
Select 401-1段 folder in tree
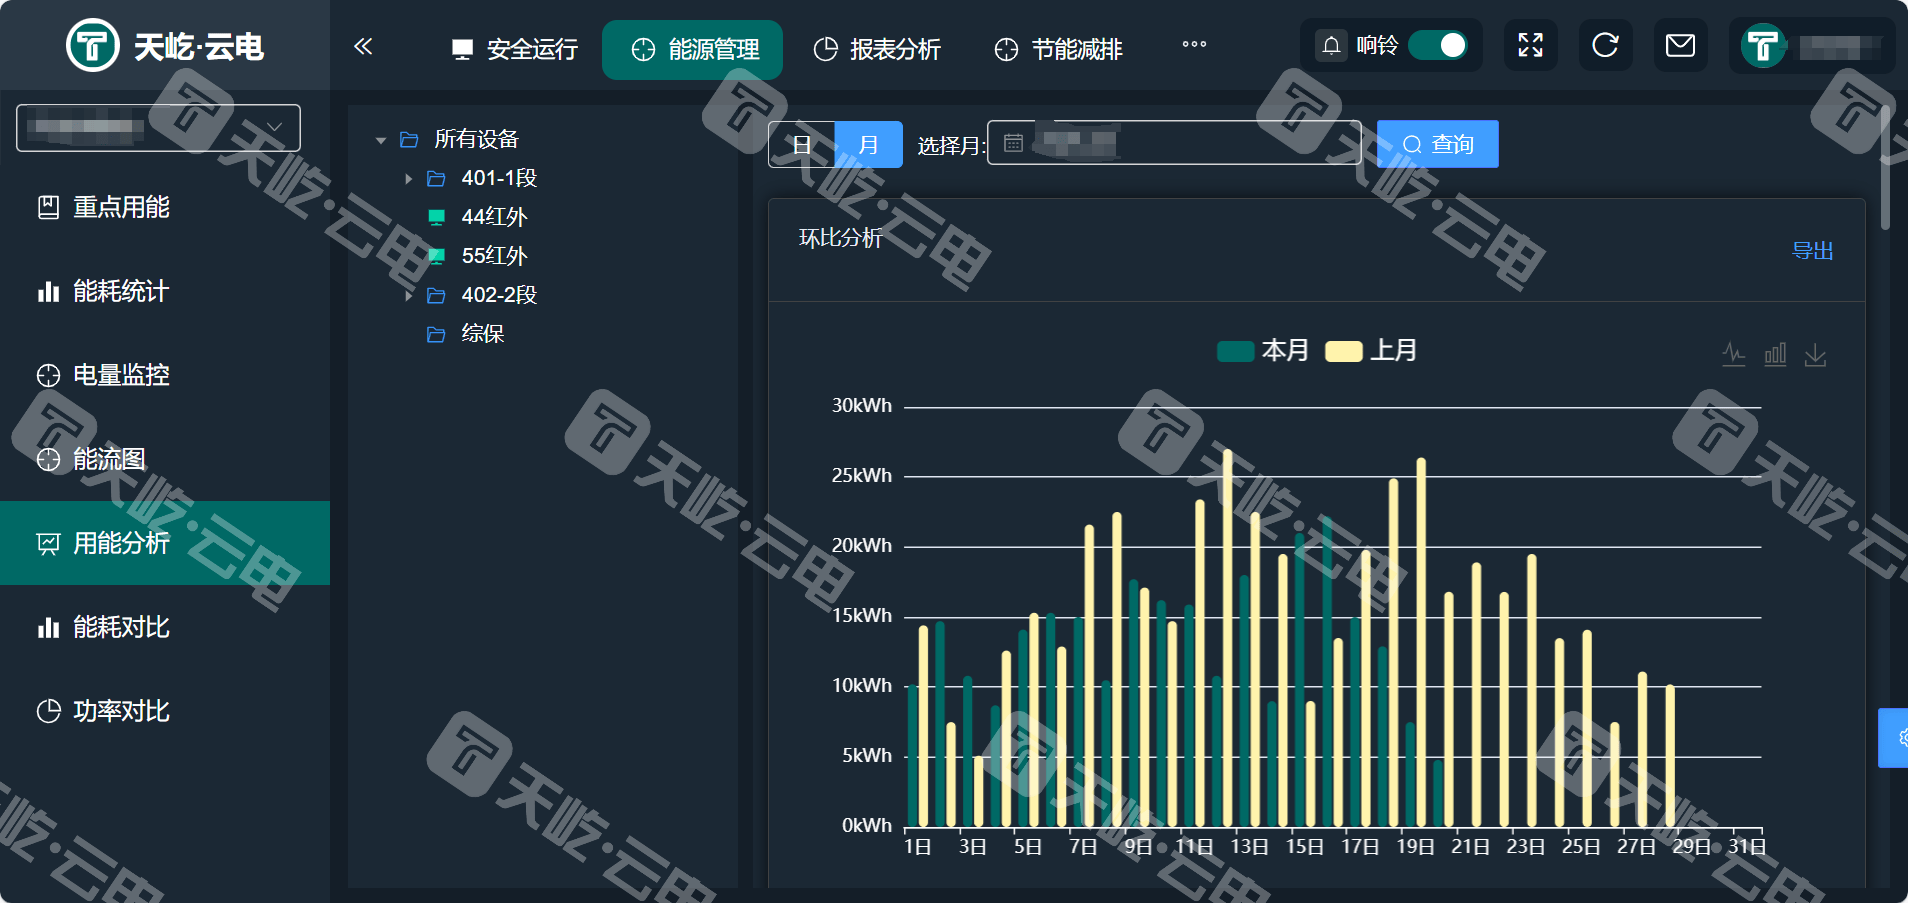point(499,178)
